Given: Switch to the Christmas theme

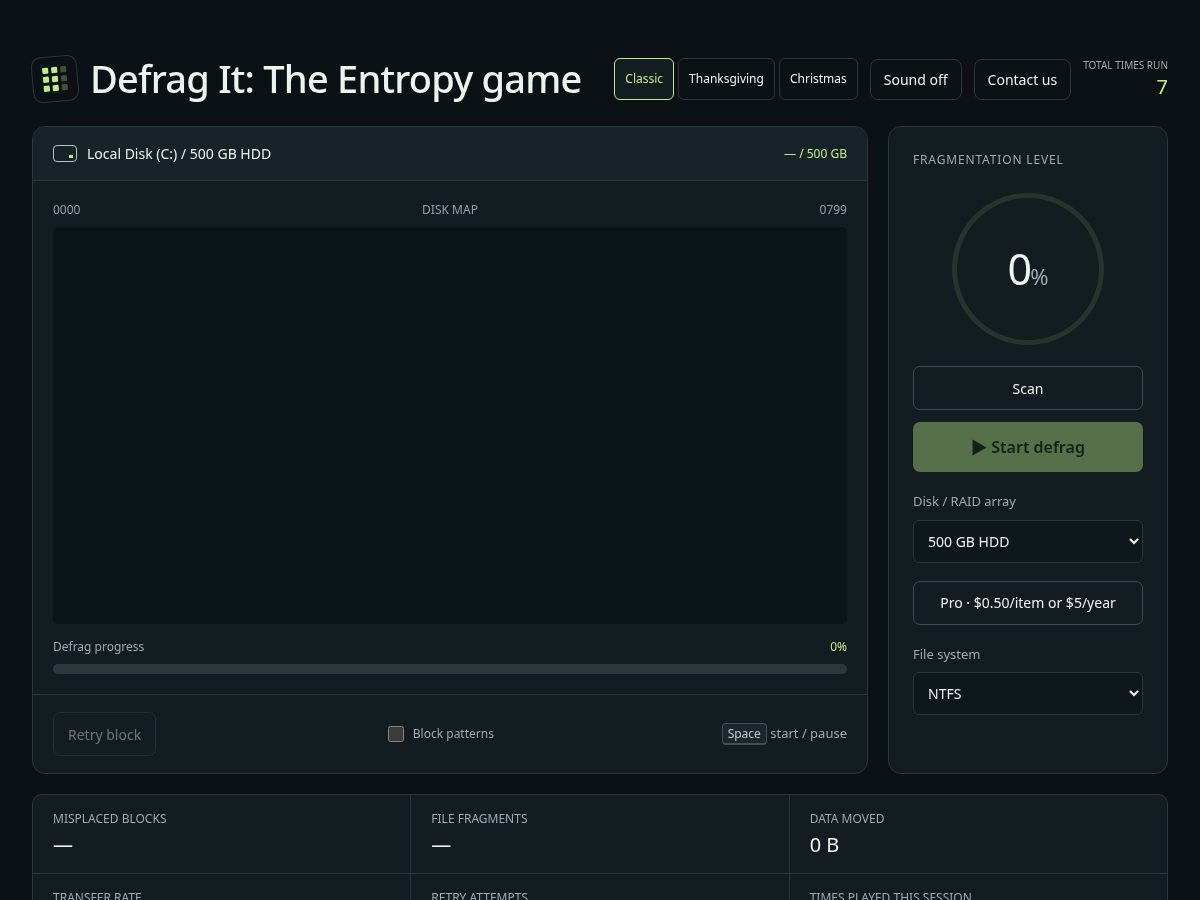Looking at the screenshot, I should tap(818, 79).
